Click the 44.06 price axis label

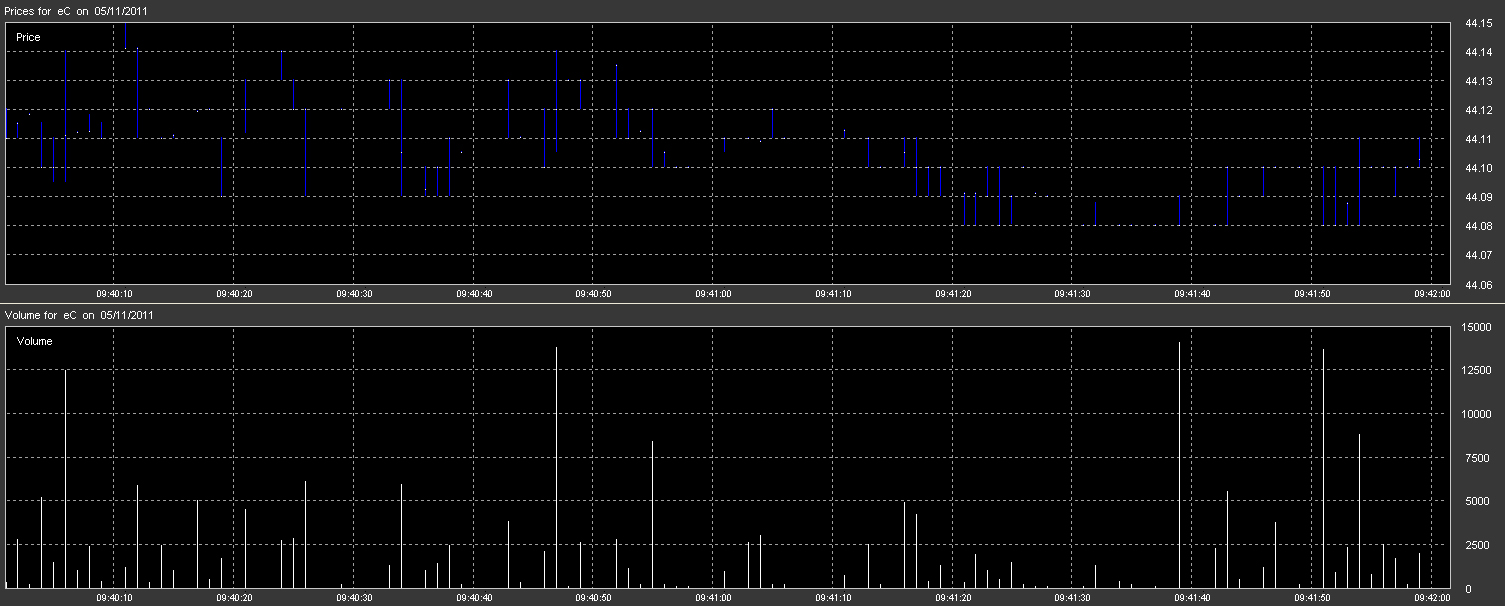pyautogui.click(x=1478, y=285)
